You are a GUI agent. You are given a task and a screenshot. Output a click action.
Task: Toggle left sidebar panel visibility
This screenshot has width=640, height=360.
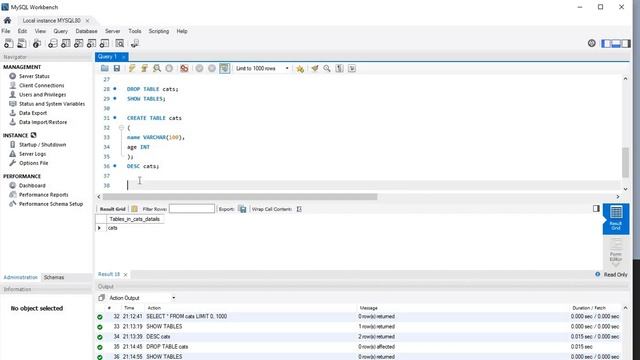(x=606, y=43)
